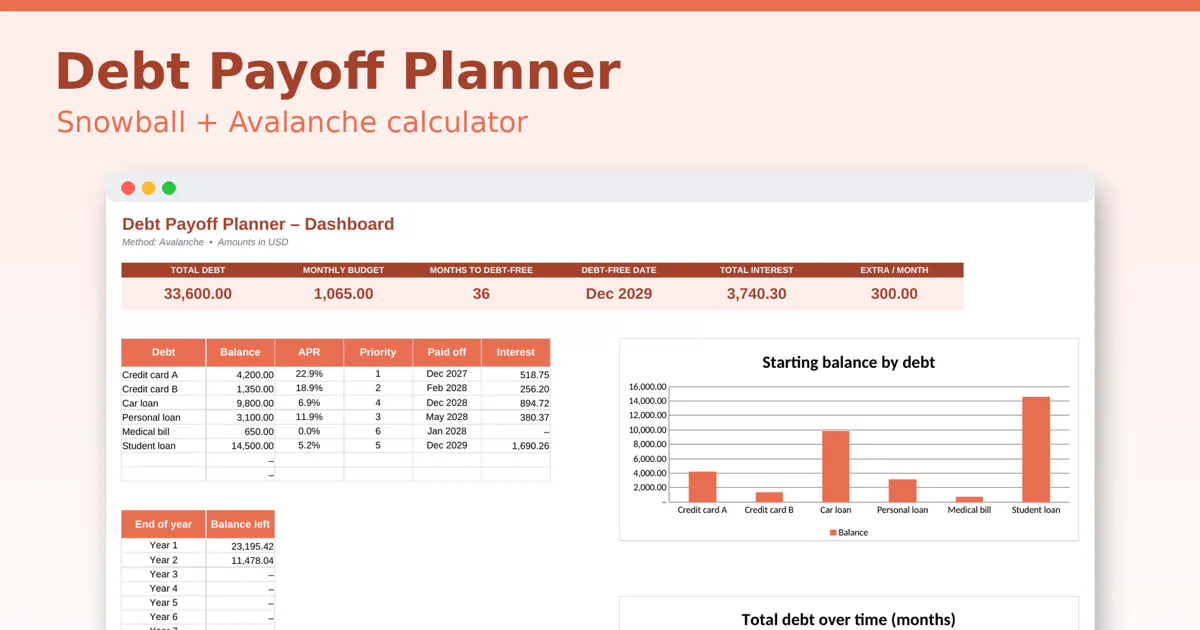Click the Year 3 row label
Image resolution: width=1200 pixels, height=630 pixels.
pos(164,574)
